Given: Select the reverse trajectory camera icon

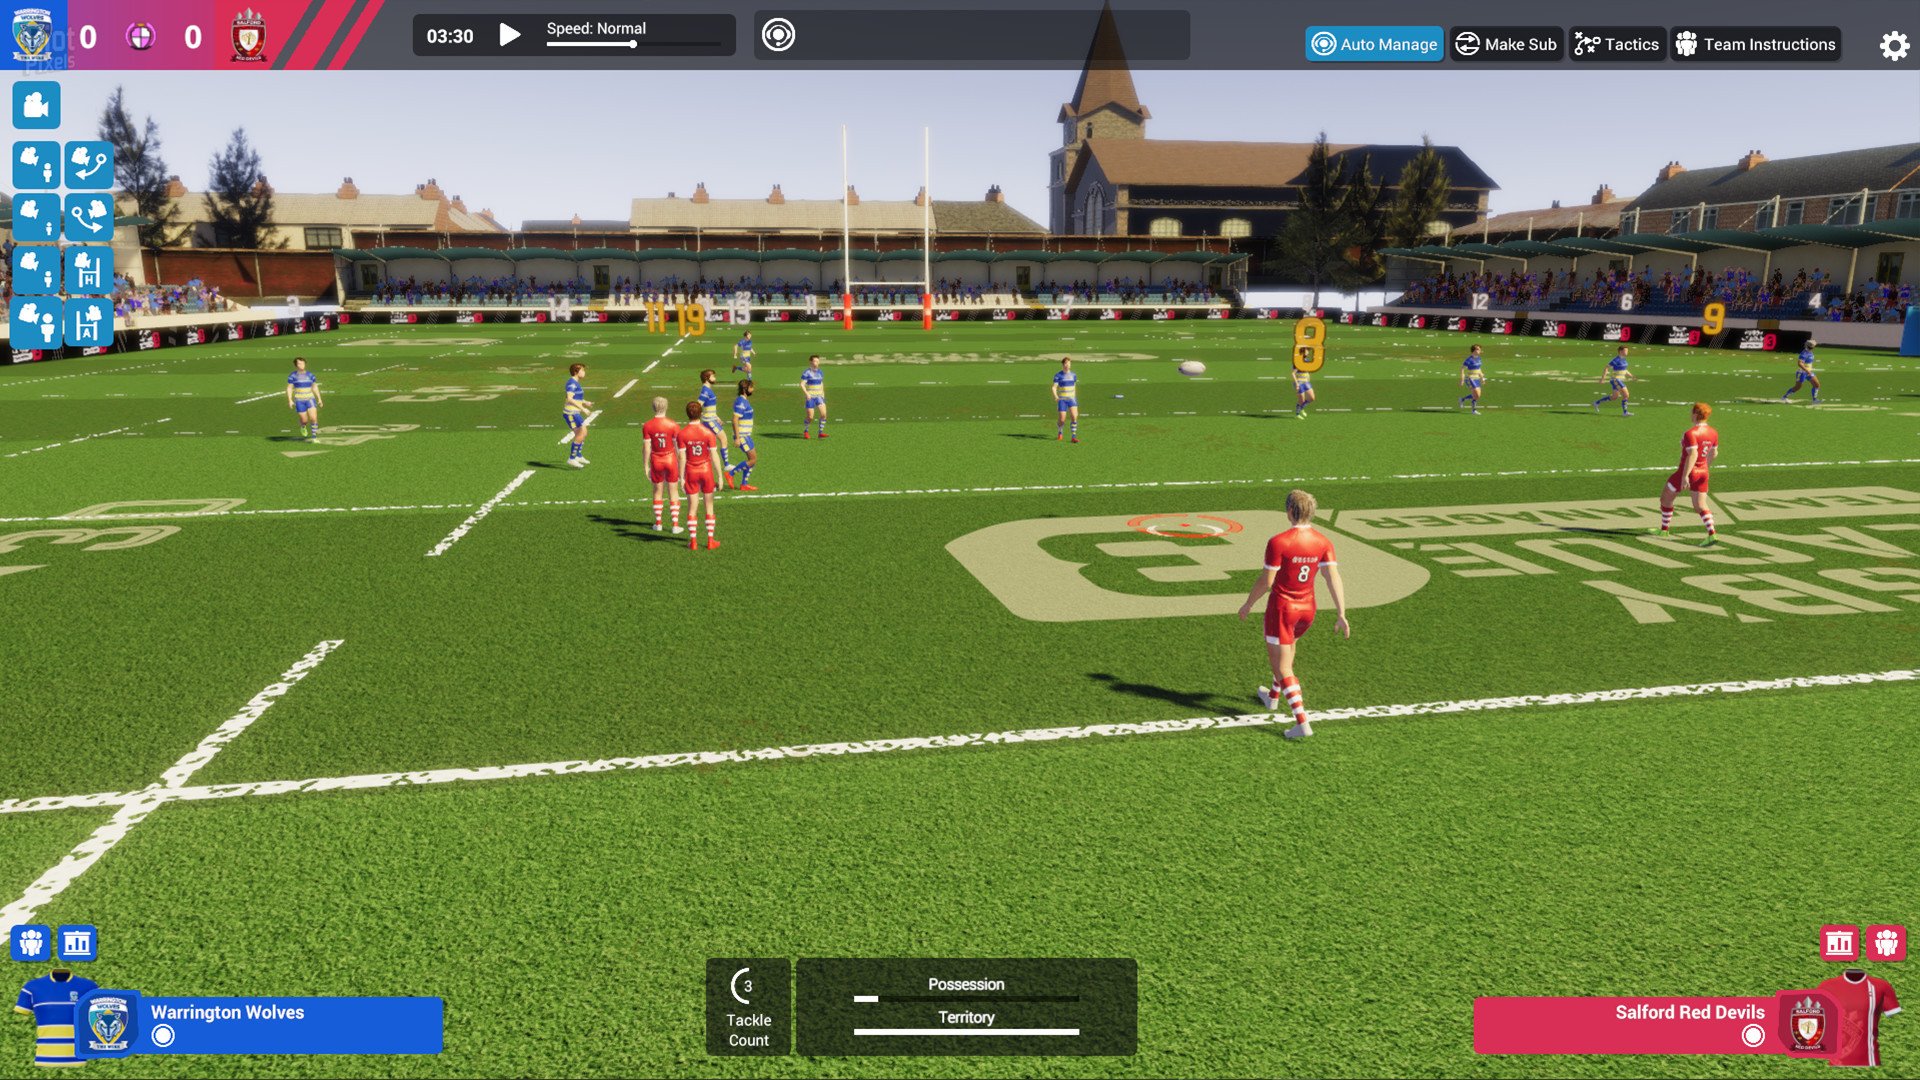Looking at the screenshot, I should pyautogui.click(x=89, y=215).
